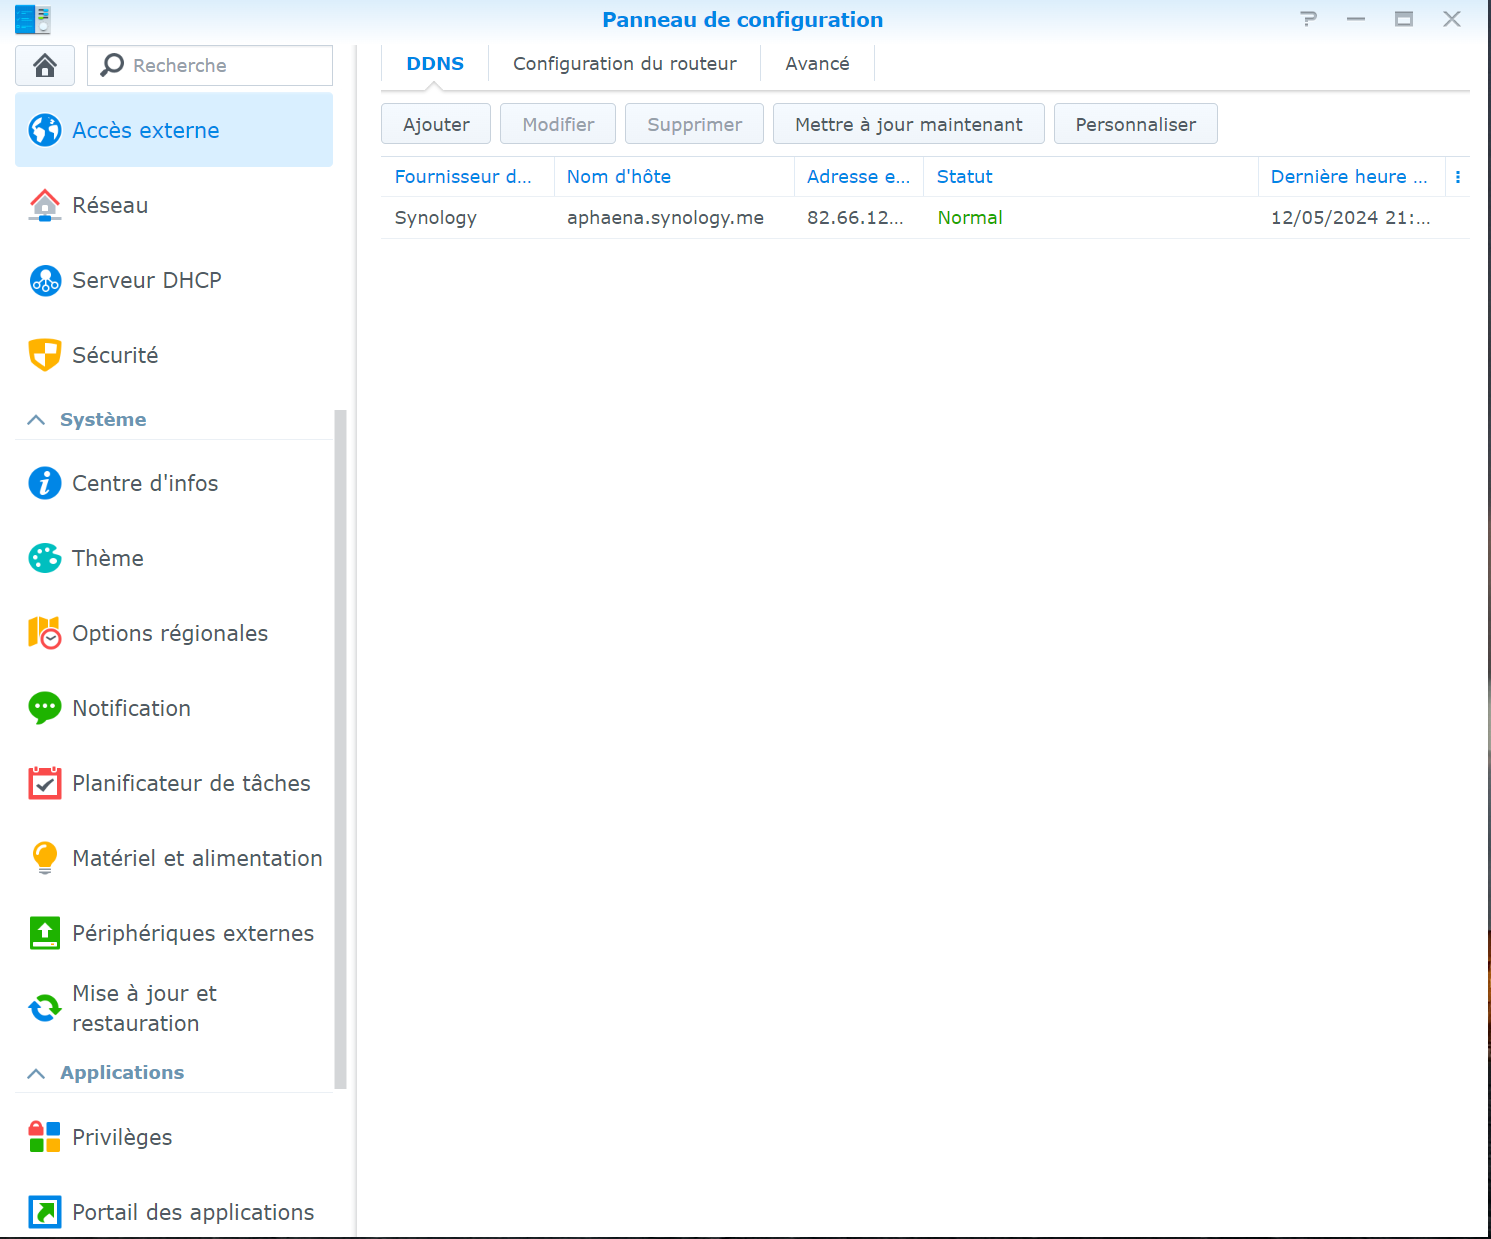The height and width of the screenshot is (1239, 1491).
Task: Collapse the Applications section
Action: coord(36,1073)
